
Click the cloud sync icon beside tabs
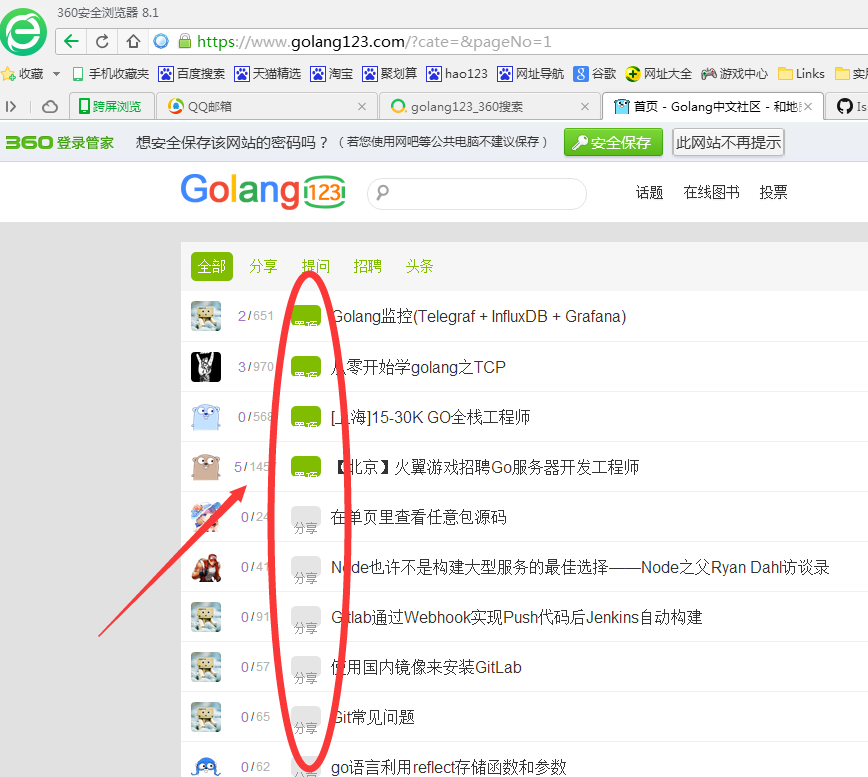click(x=50, y=106)
